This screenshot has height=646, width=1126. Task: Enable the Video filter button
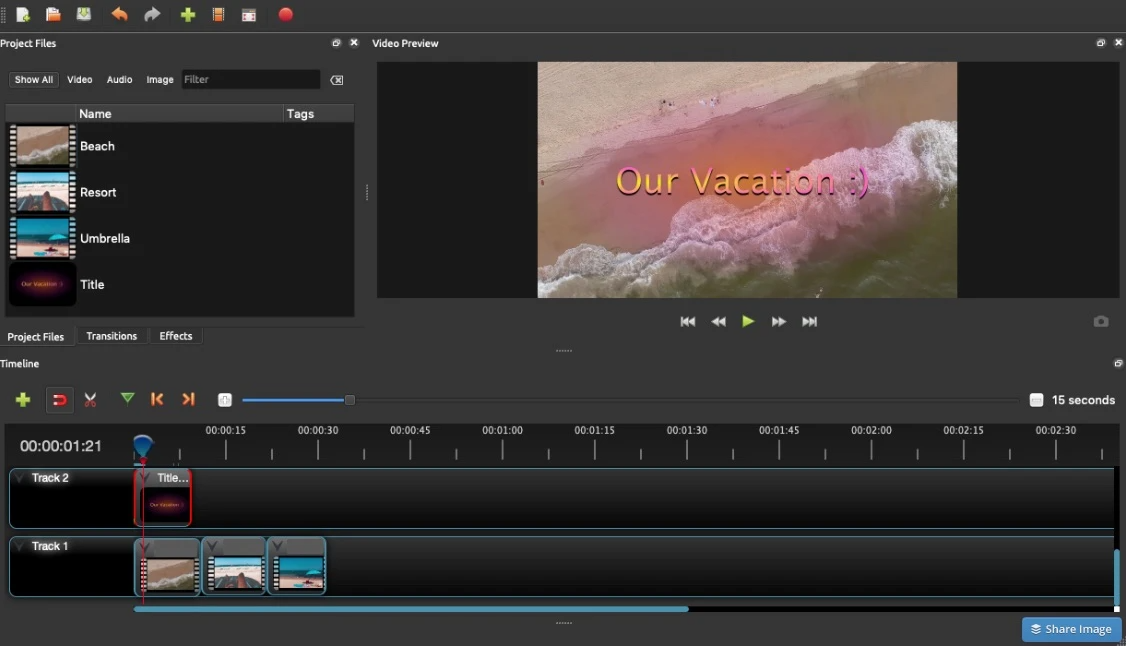pyautogui.click(x=80, y=80)
